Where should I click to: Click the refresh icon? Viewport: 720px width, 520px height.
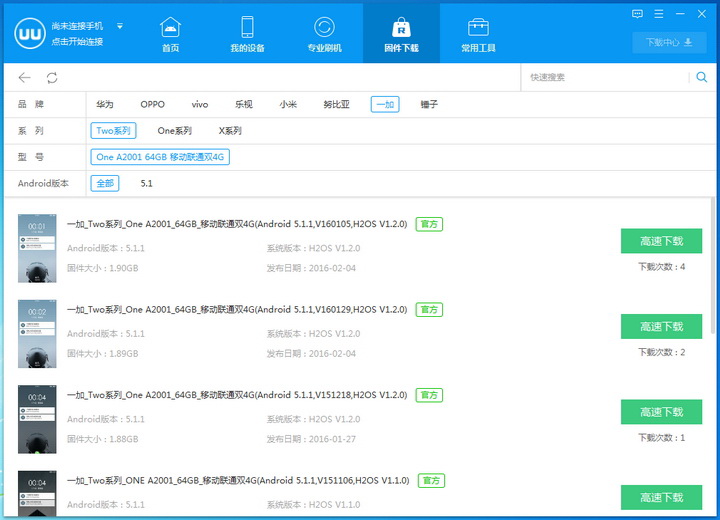[x=52, y=77]
